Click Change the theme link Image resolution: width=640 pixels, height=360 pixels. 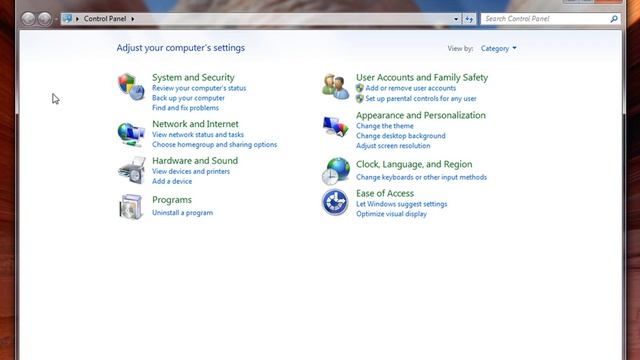pos(384,126)
